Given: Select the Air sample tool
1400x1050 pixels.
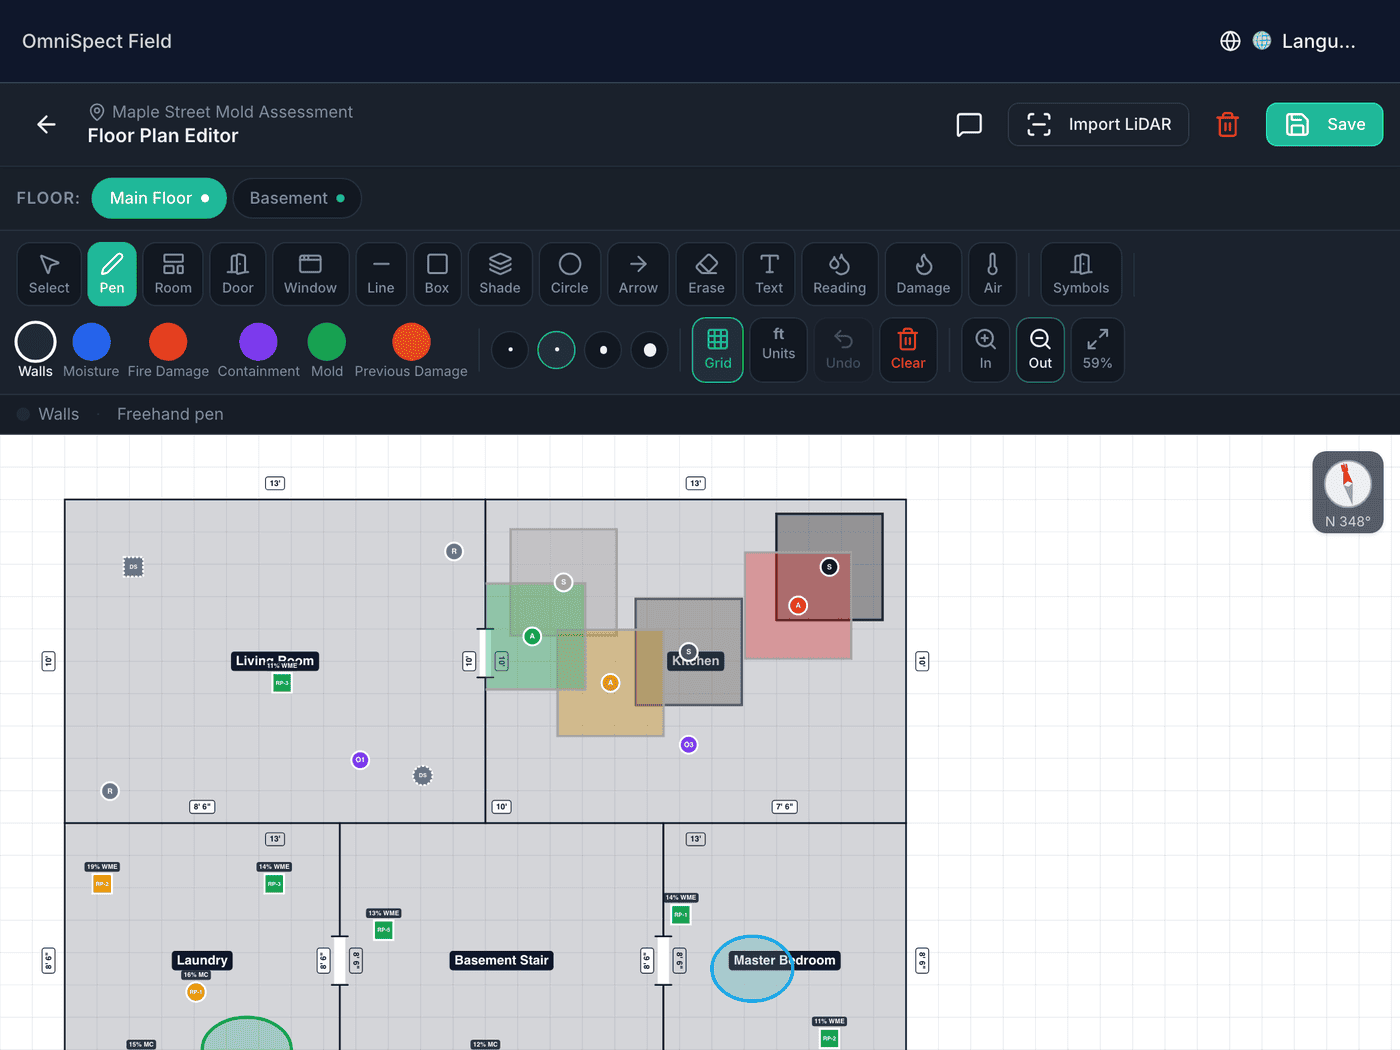Looking at the screenshot, I should [x=992, y=274].
